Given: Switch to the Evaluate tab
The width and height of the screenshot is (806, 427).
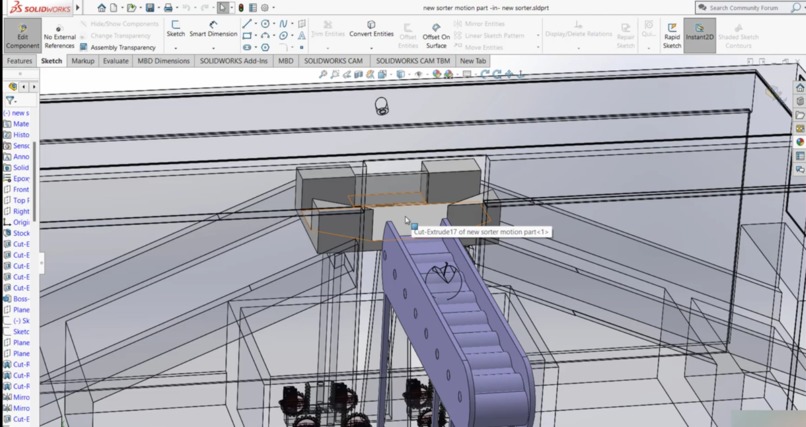Looking at the screenshot, I should tap(116, 61).
